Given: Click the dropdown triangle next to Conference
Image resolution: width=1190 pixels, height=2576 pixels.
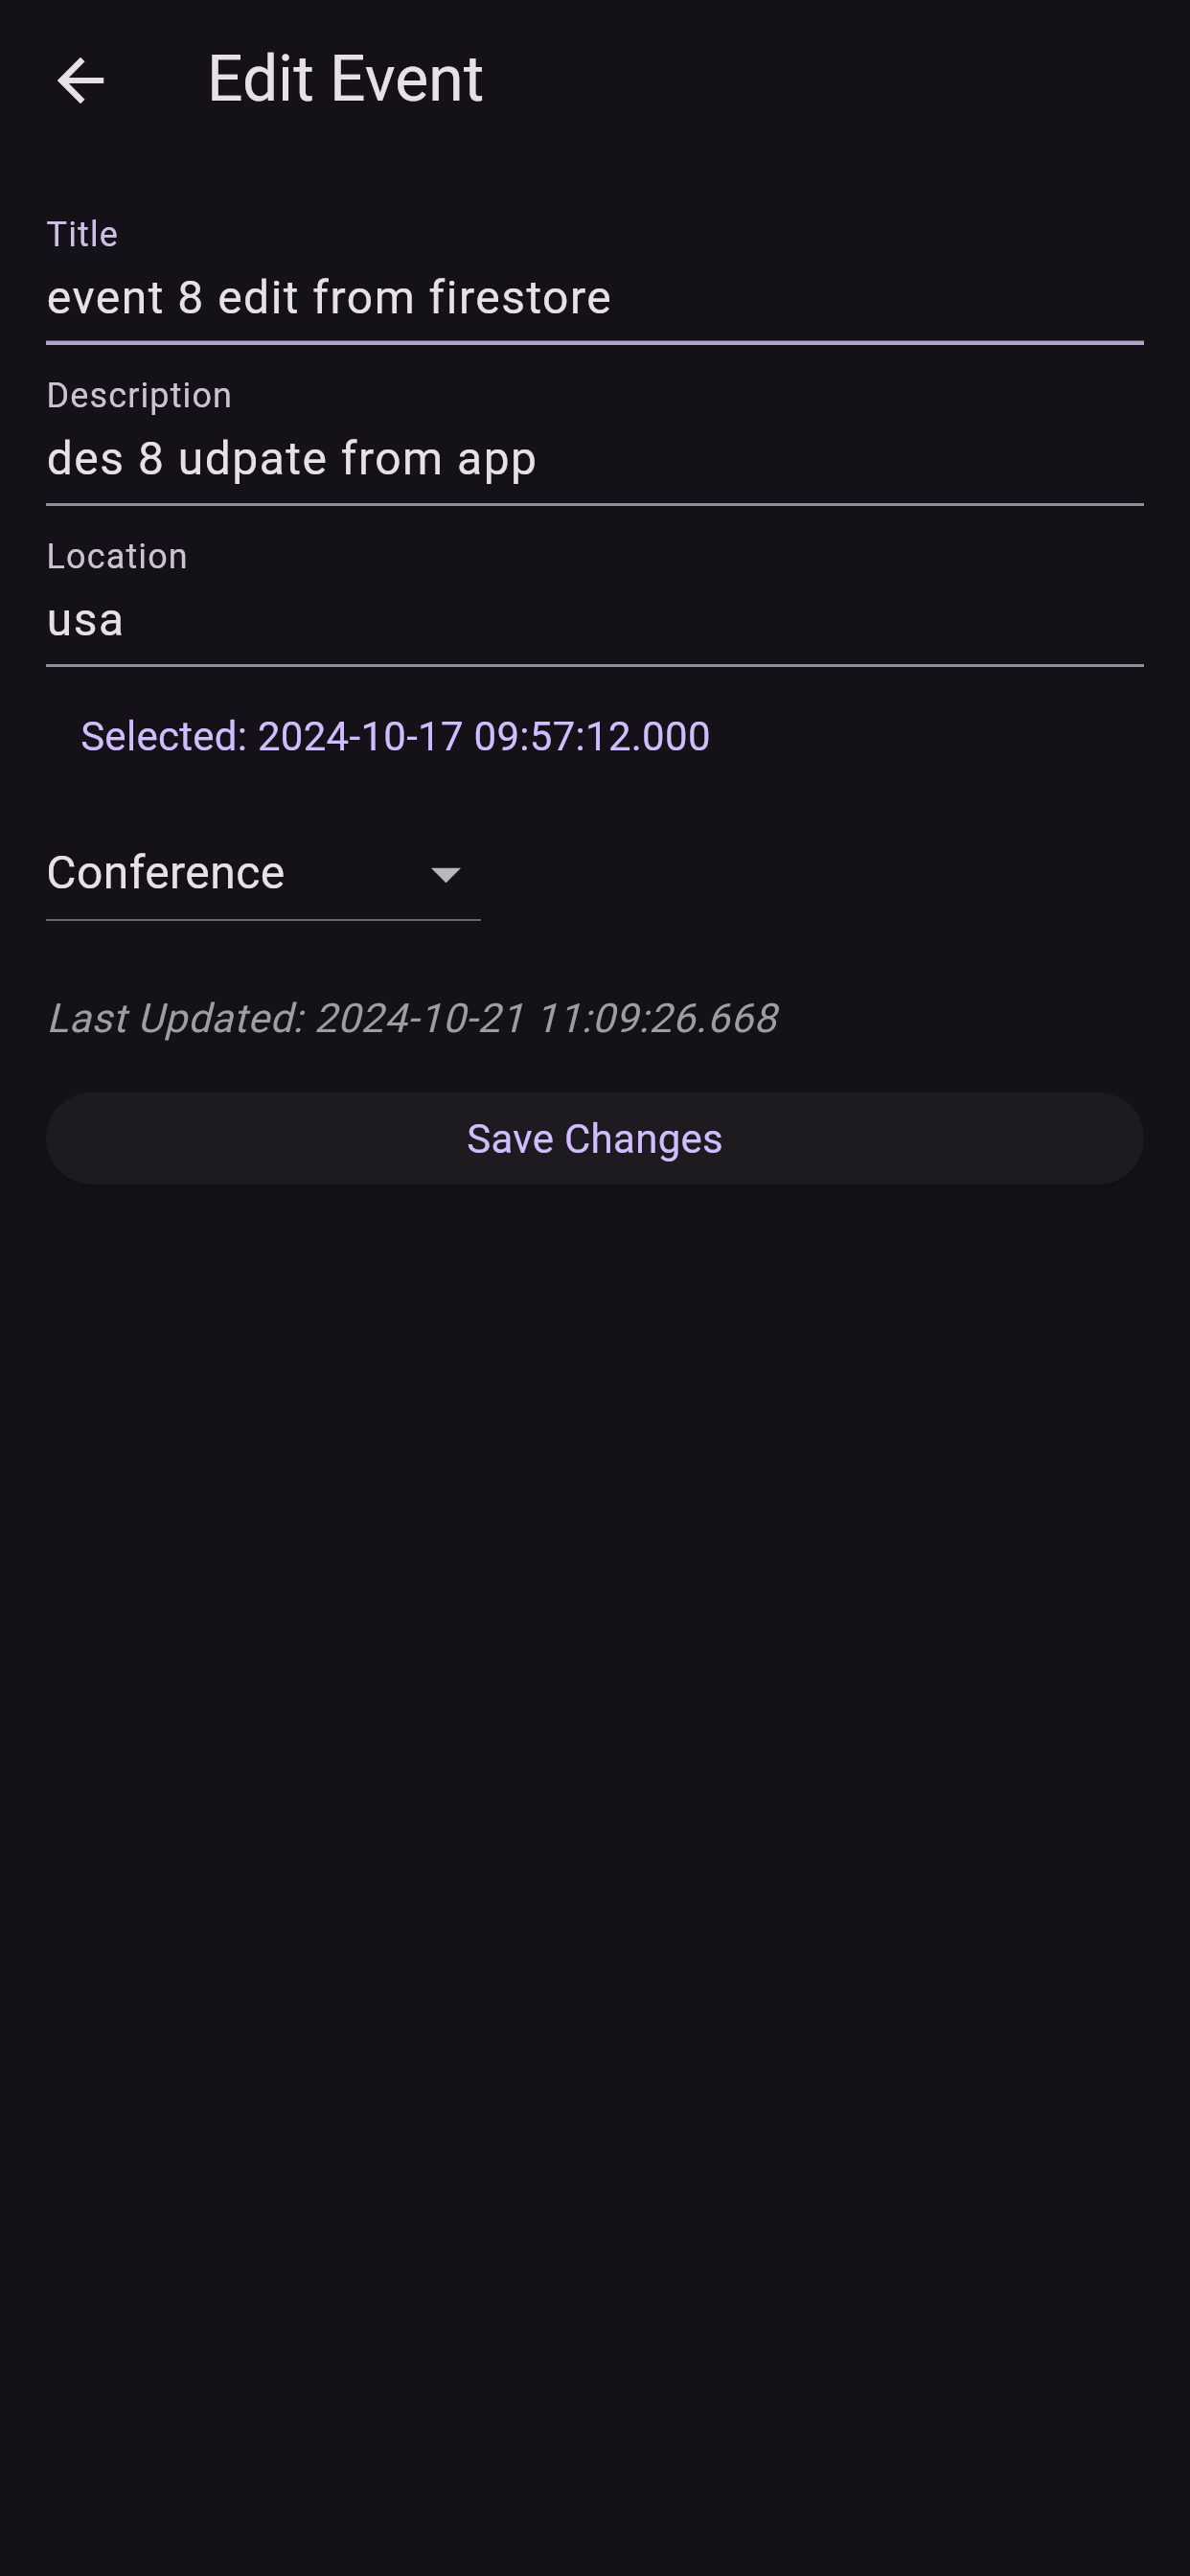Looking at the screenshot, I should (x=445, y=875).
